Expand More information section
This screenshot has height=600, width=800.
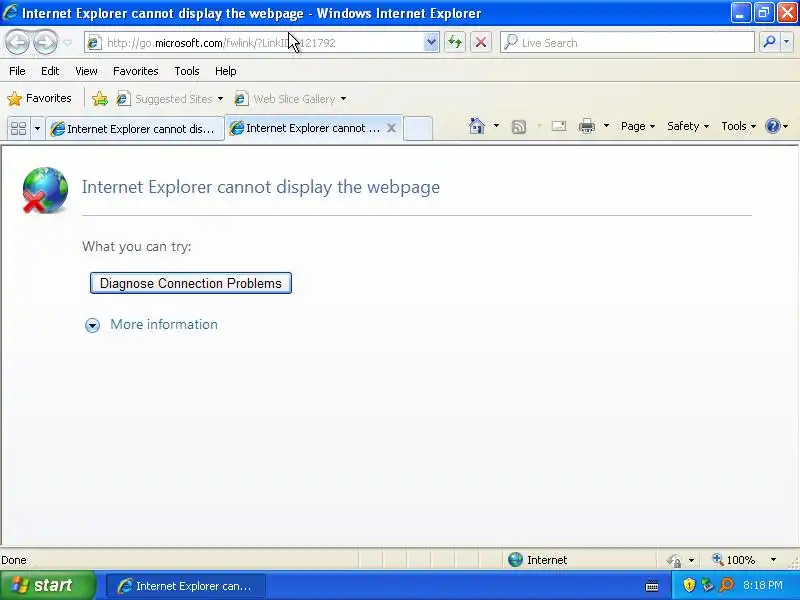point(92,325)
